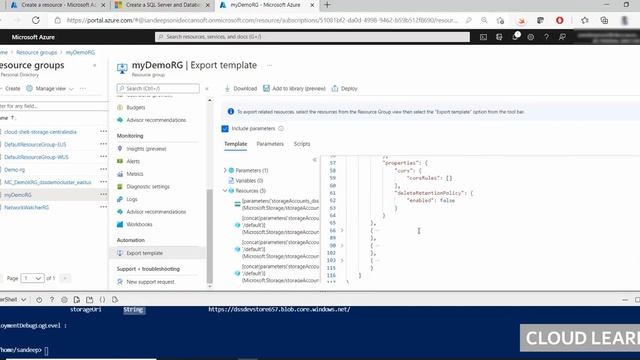Open Azure notifications bell
640x360 pixels.
[x=515, y=37]
